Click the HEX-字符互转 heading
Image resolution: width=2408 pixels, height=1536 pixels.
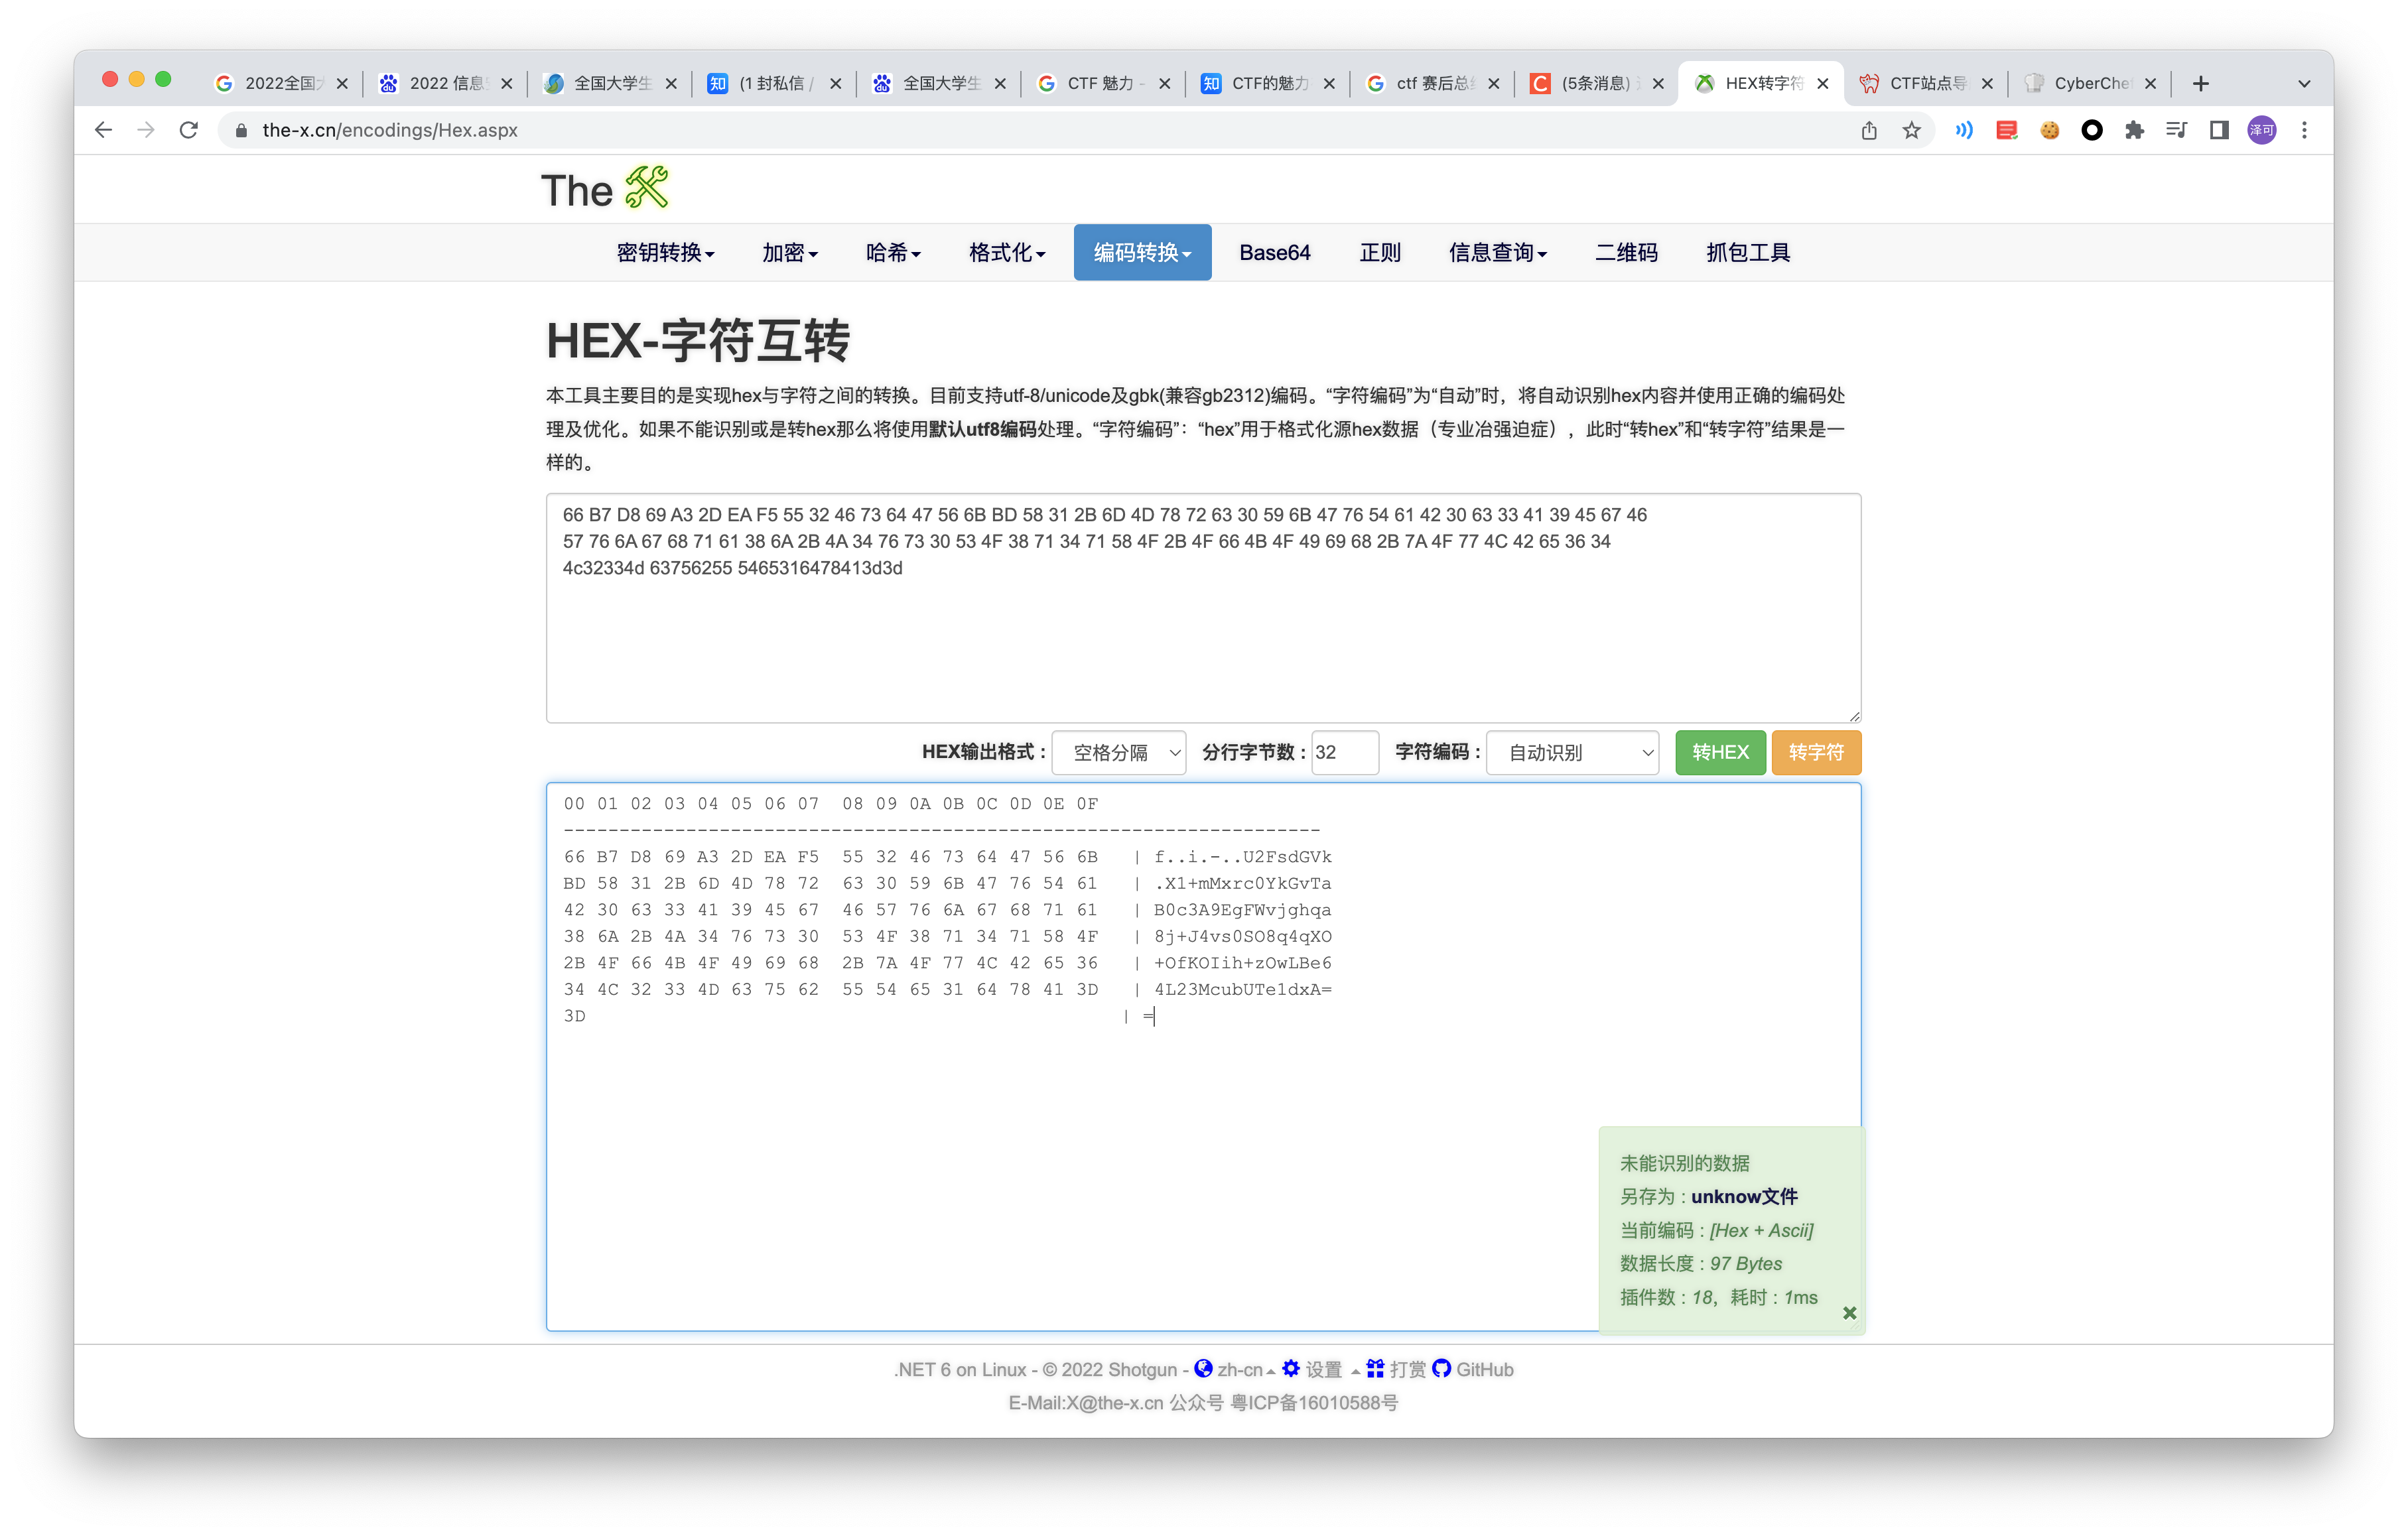click(x=697, y=340)
